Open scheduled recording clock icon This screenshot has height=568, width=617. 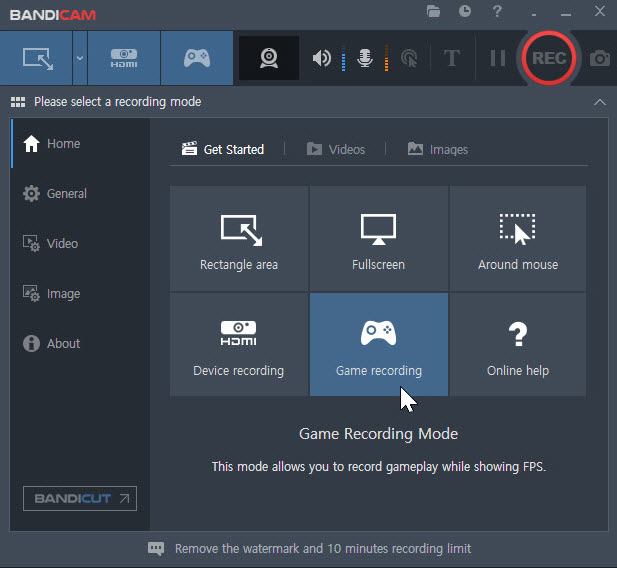(465, 11)
